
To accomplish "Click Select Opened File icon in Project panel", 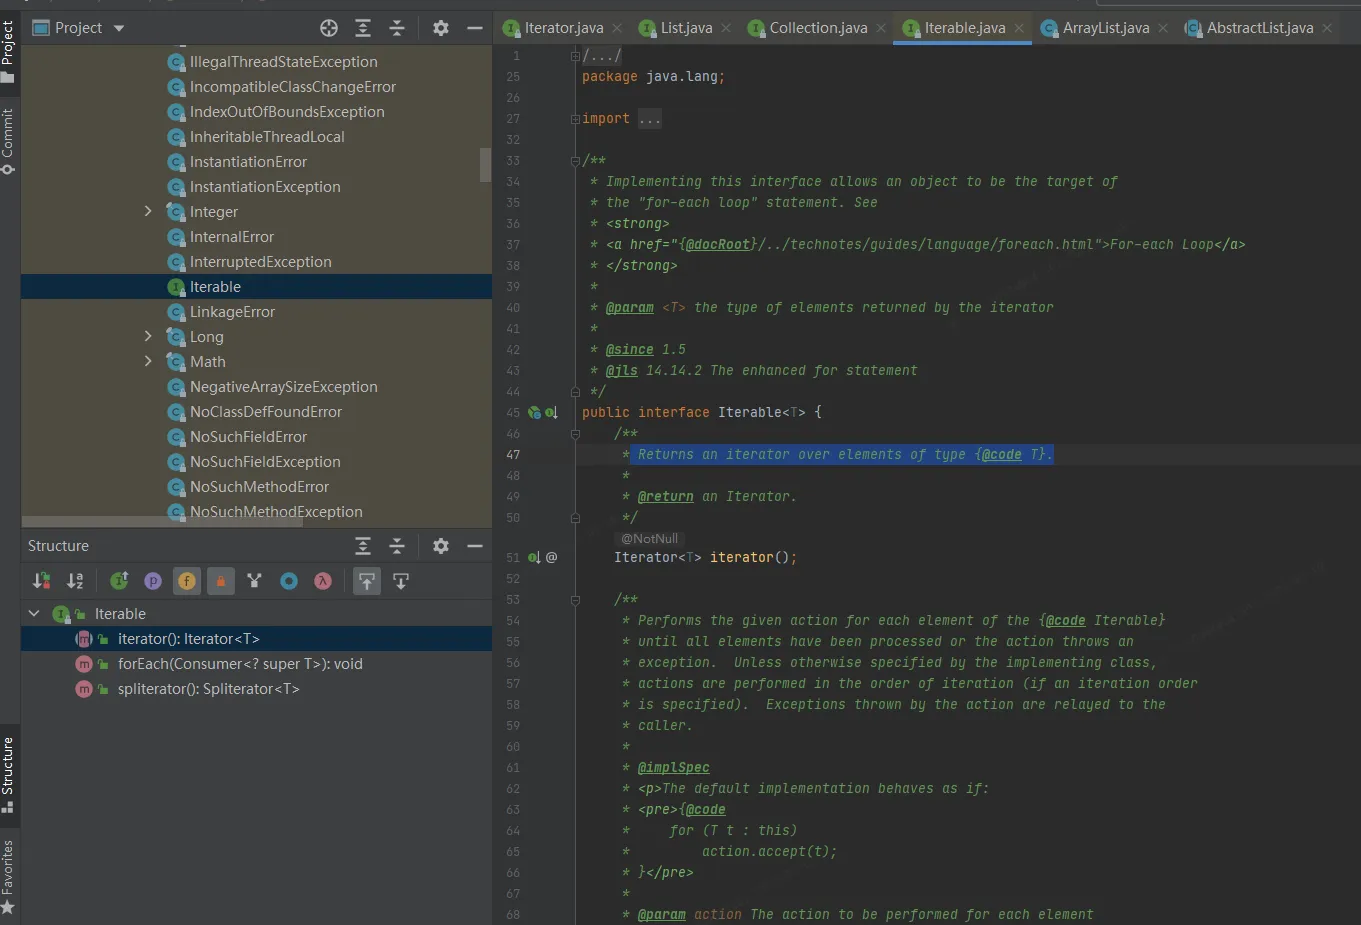I will point(329,28).
